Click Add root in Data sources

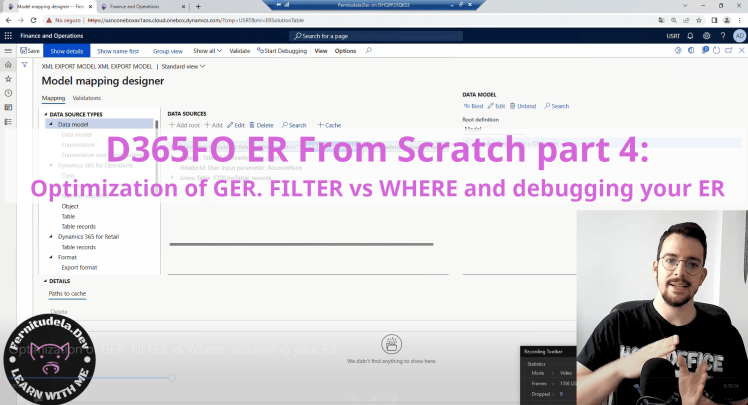click(184, 125)
